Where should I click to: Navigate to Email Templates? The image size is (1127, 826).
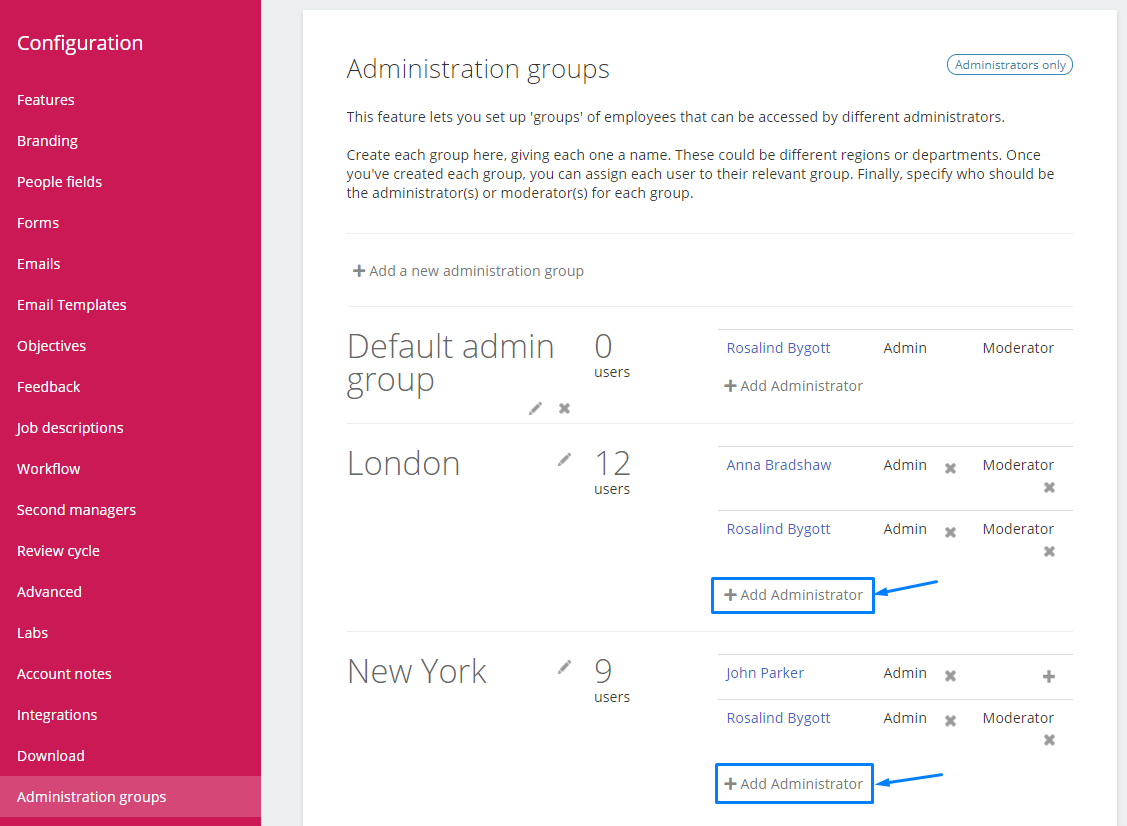pyautogui.click(x=72, y=305)
